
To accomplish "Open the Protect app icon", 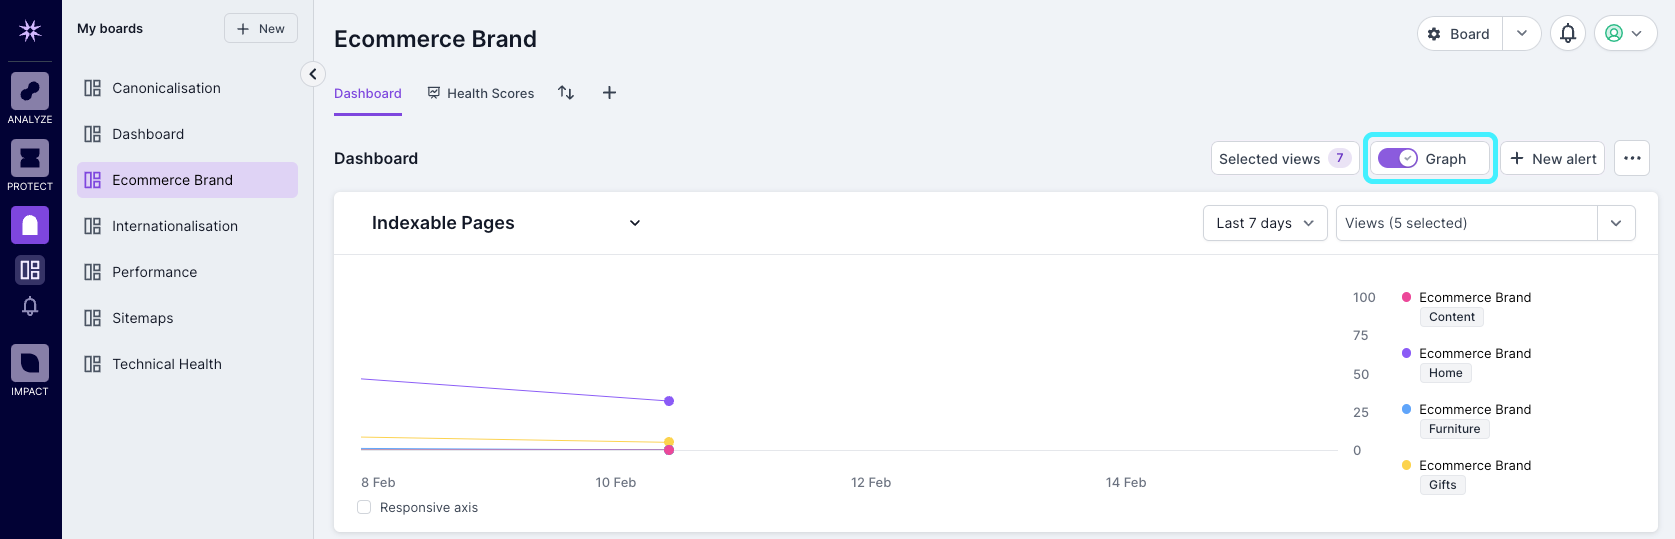I will [30, 158].
